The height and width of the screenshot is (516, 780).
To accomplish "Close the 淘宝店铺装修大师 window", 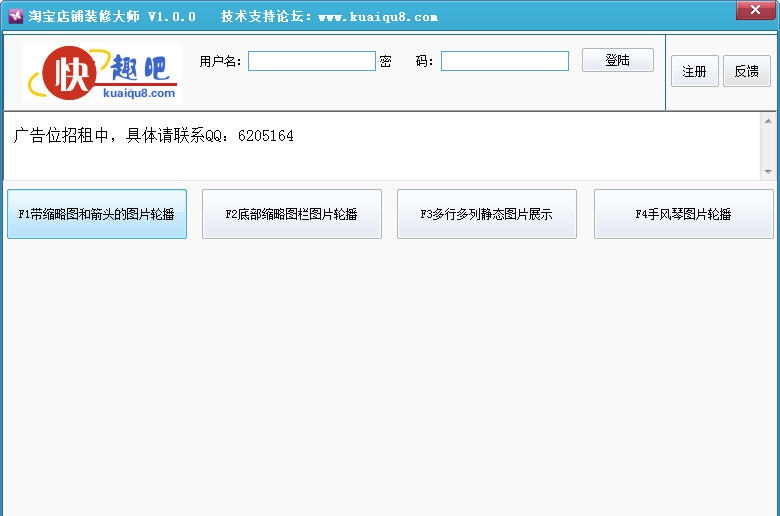I will (755, 10).
